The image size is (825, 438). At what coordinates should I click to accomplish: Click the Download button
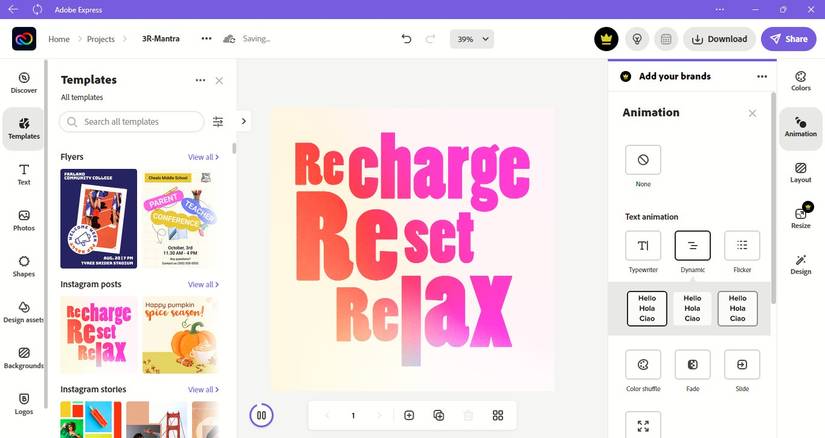point(719,39)
